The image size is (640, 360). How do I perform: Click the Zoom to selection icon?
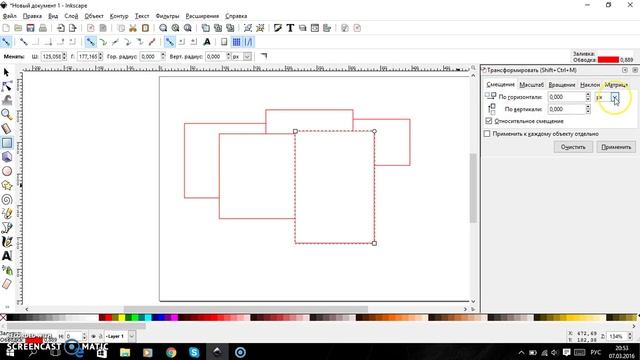163,28
